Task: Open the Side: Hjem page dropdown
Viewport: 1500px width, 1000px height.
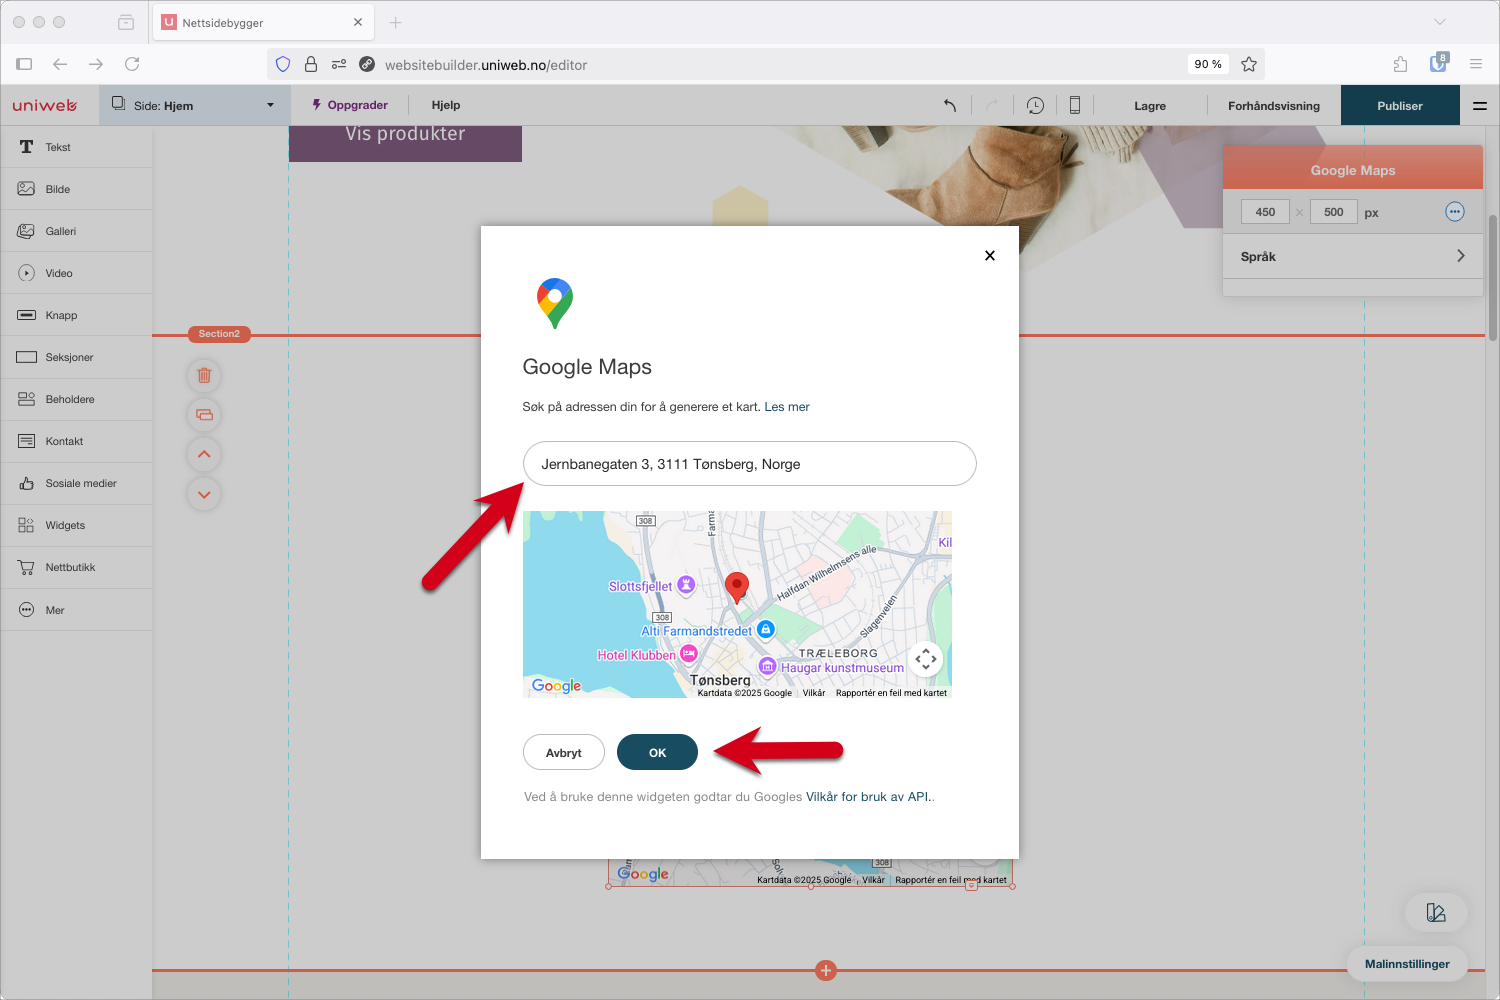Action: tap(195, 105)
